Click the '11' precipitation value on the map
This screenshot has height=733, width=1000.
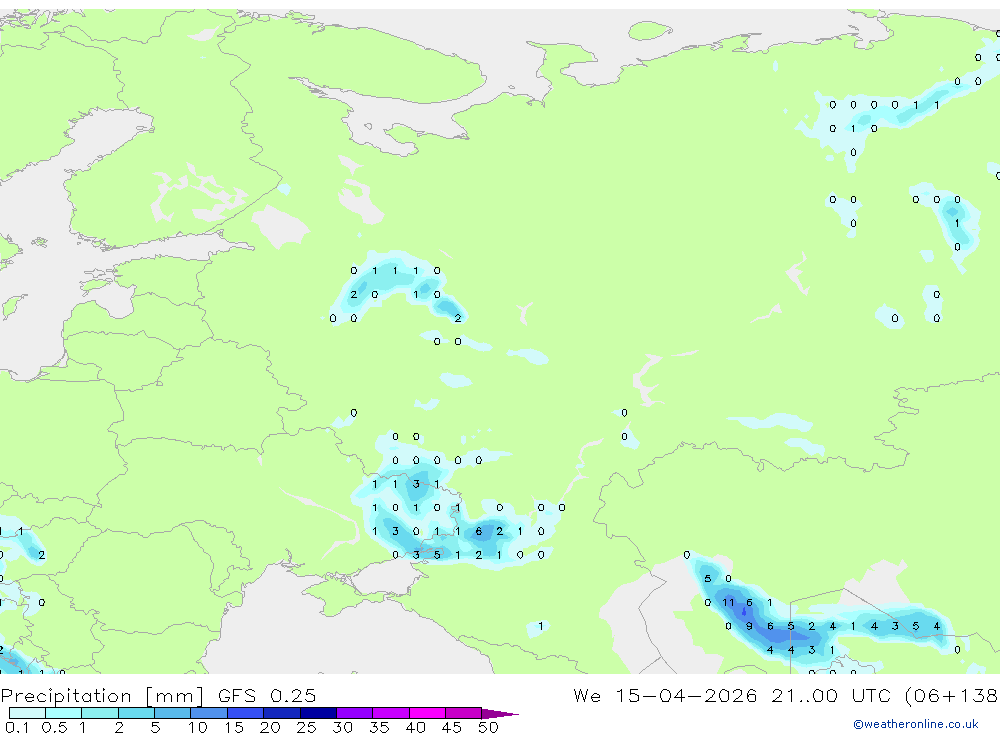pyautogui.click(x=728, y=602)
